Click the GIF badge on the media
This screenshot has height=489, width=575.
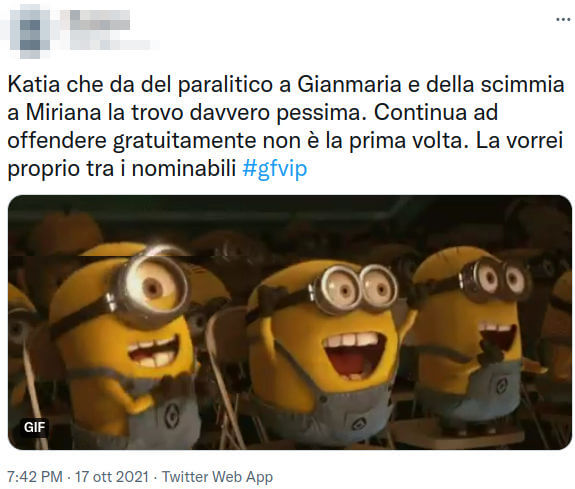[34, 427]
